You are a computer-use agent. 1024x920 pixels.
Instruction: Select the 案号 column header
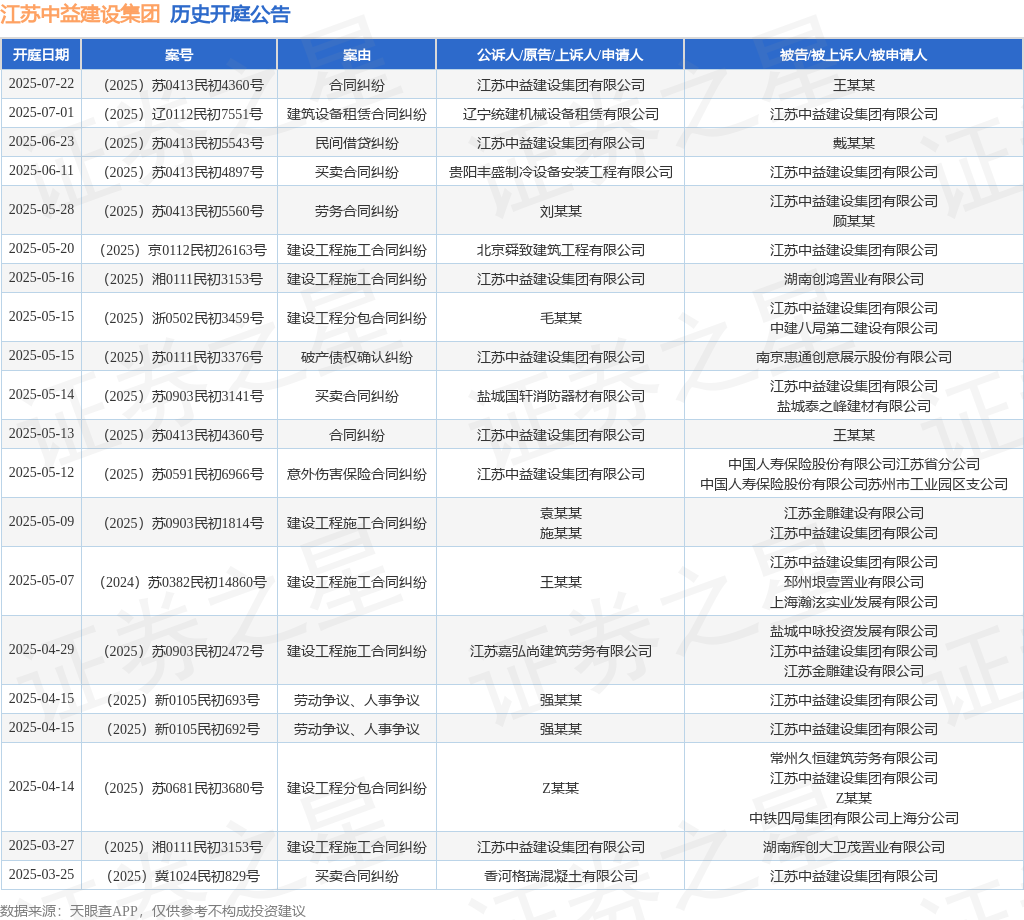coord(179,55)
